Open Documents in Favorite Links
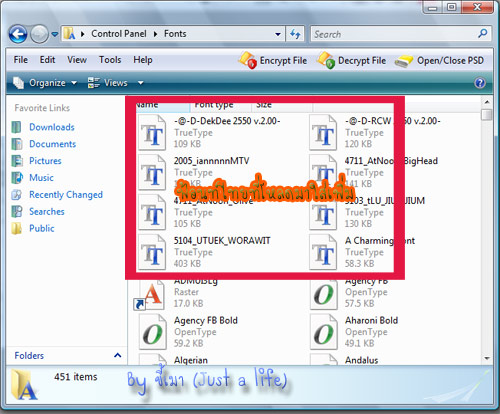This screenshot has width=500, height=414. tap(52, 144)
